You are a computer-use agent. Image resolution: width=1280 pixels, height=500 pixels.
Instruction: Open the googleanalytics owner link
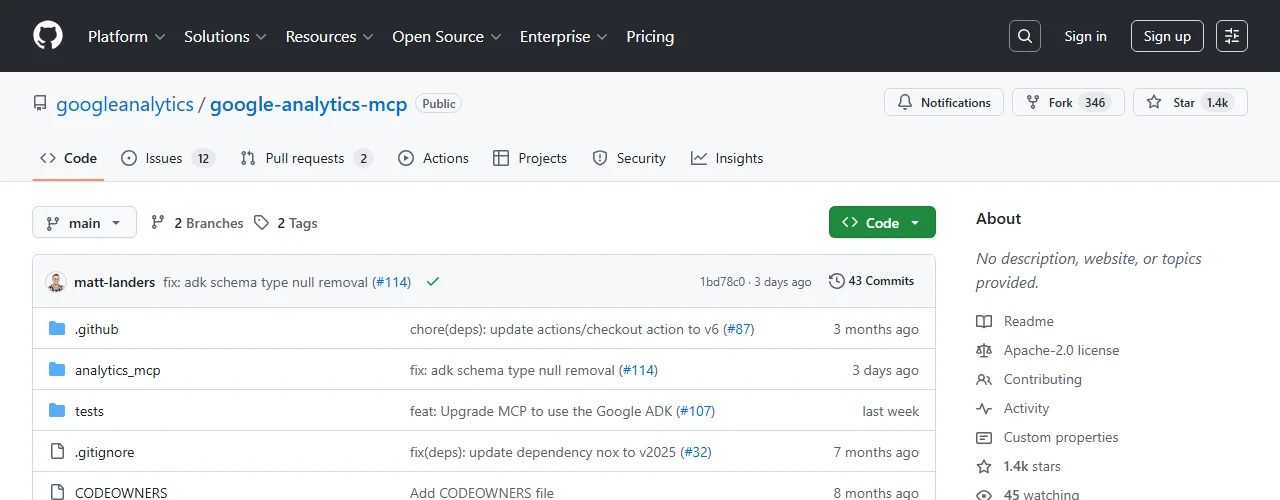(125, 103)
